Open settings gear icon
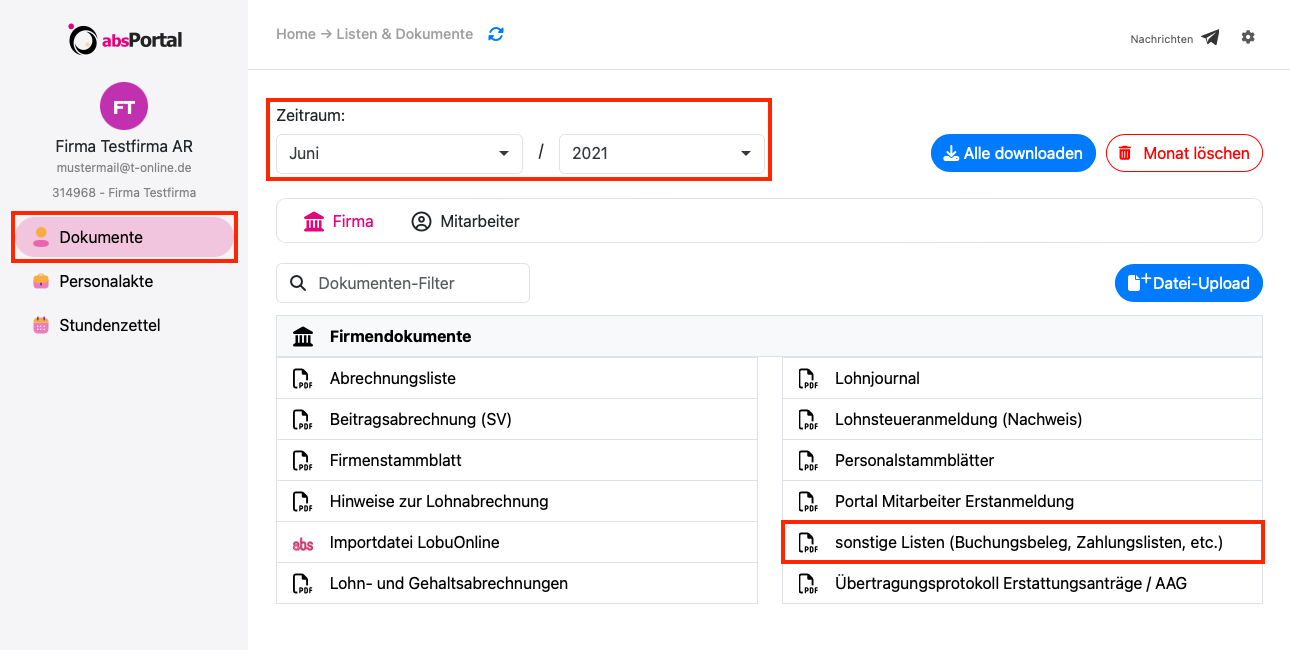The image size is (1290, 650). pos(1248,37)
